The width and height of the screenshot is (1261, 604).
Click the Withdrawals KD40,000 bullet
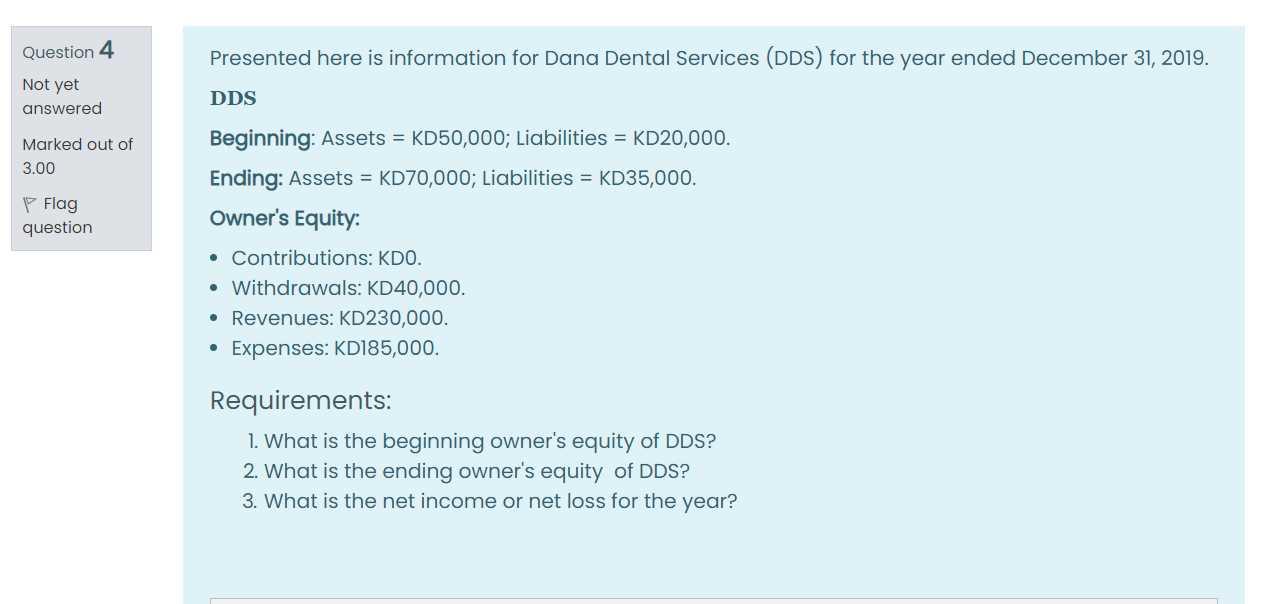348,288
